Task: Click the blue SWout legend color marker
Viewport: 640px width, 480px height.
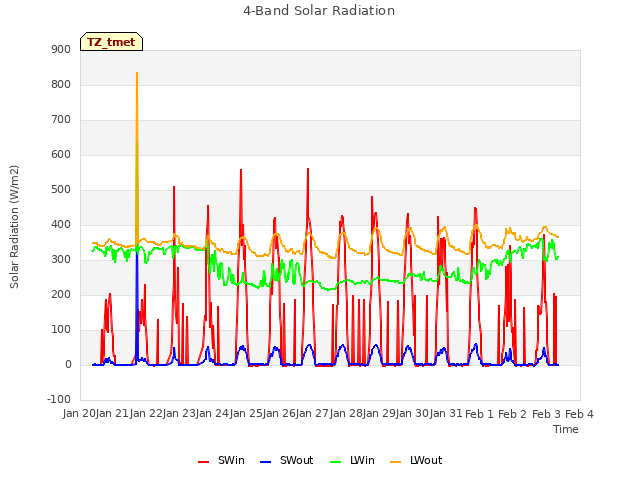Action: 265,462
